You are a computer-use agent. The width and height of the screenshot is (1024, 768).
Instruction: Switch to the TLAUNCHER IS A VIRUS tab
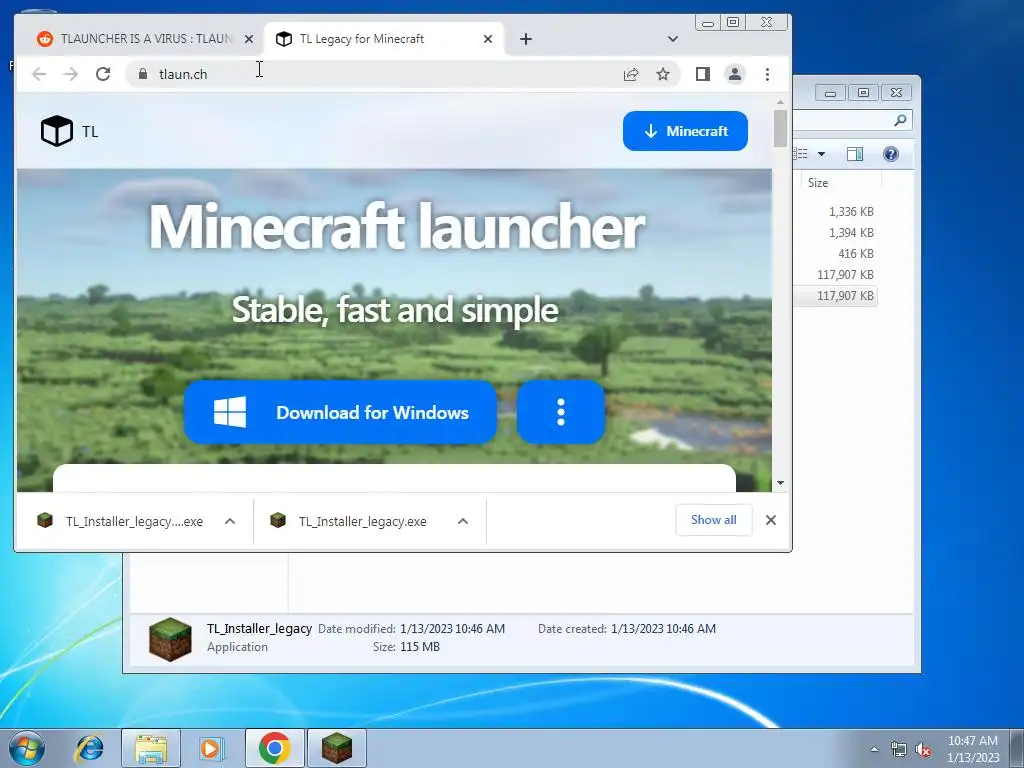(x=145, y=39)
